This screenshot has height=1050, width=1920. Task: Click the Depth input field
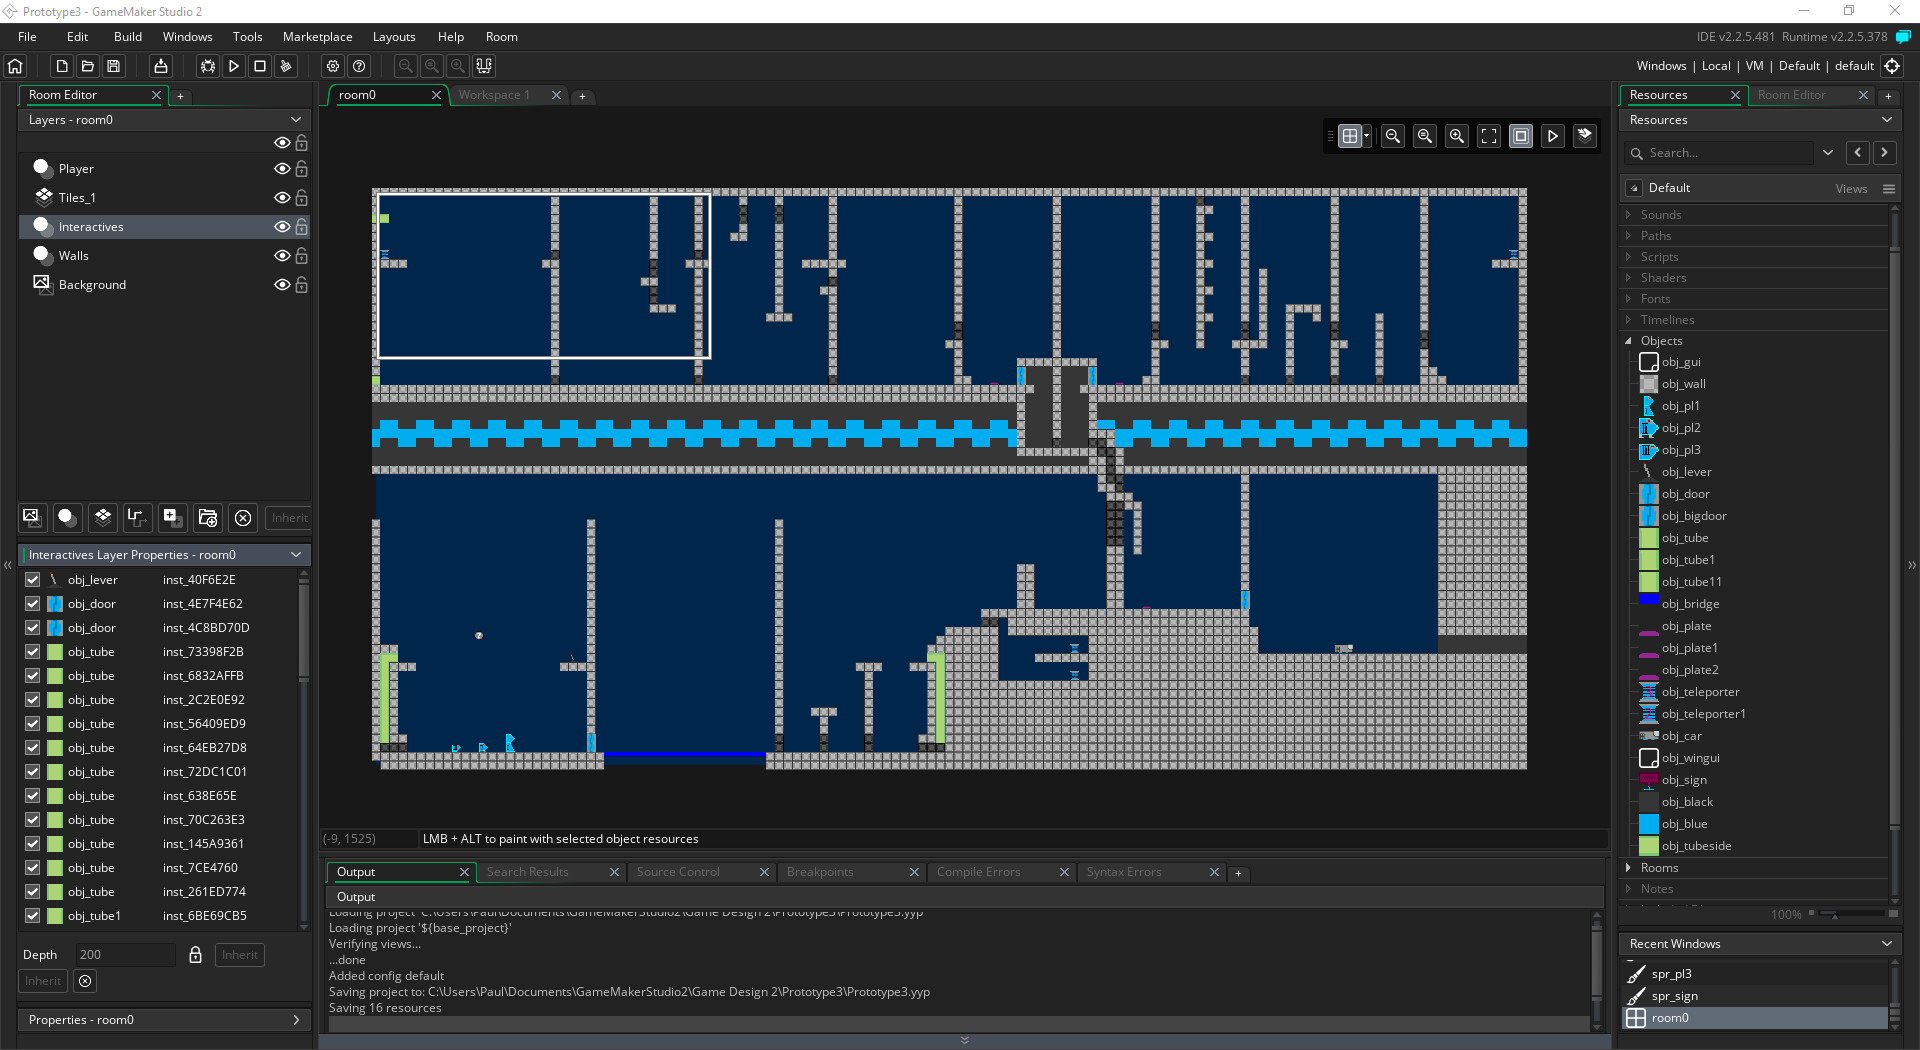tap(125, 955)
